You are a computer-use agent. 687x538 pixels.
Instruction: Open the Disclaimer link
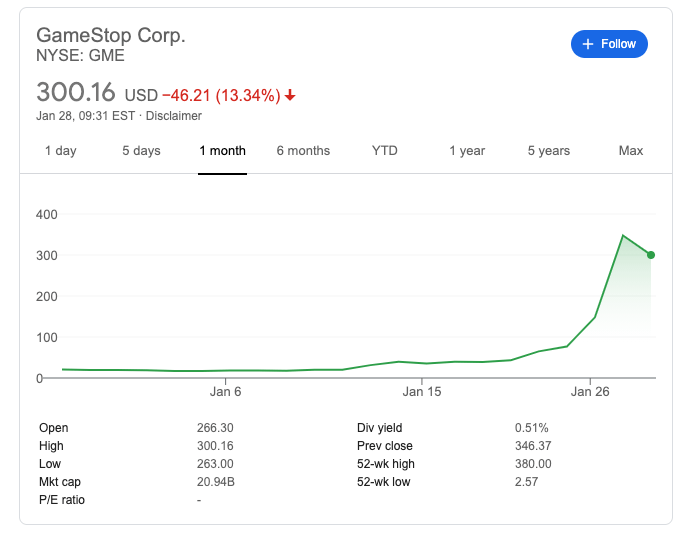[x=174, y=116]
